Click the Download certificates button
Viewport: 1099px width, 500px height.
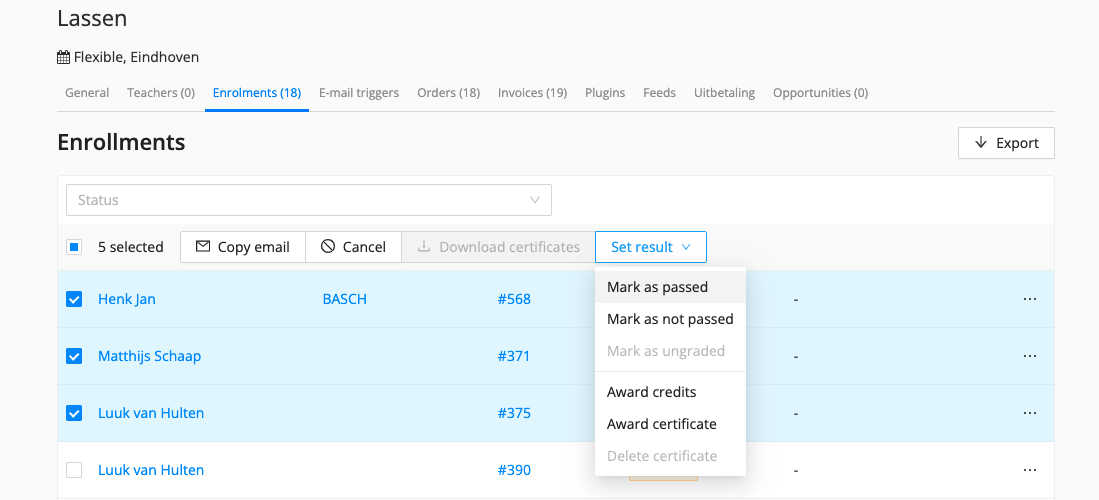498,247
